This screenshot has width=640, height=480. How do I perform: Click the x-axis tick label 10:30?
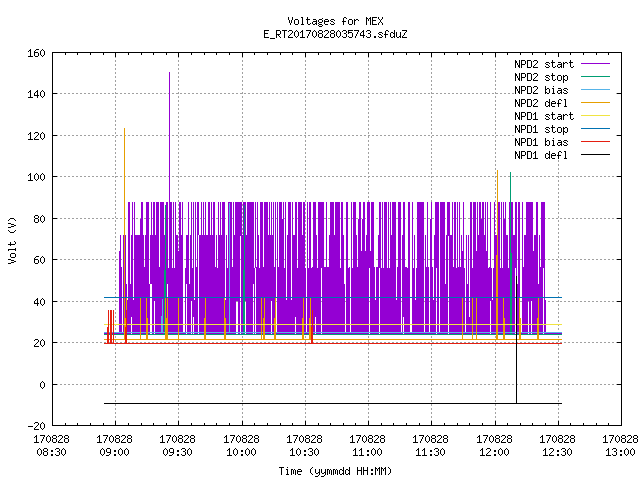(304, 452)
